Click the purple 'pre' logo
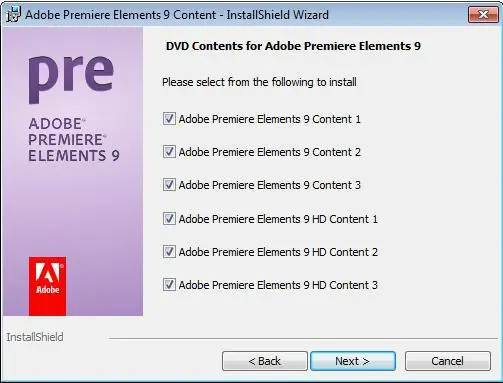503x383 pixels. click(71, 79)
